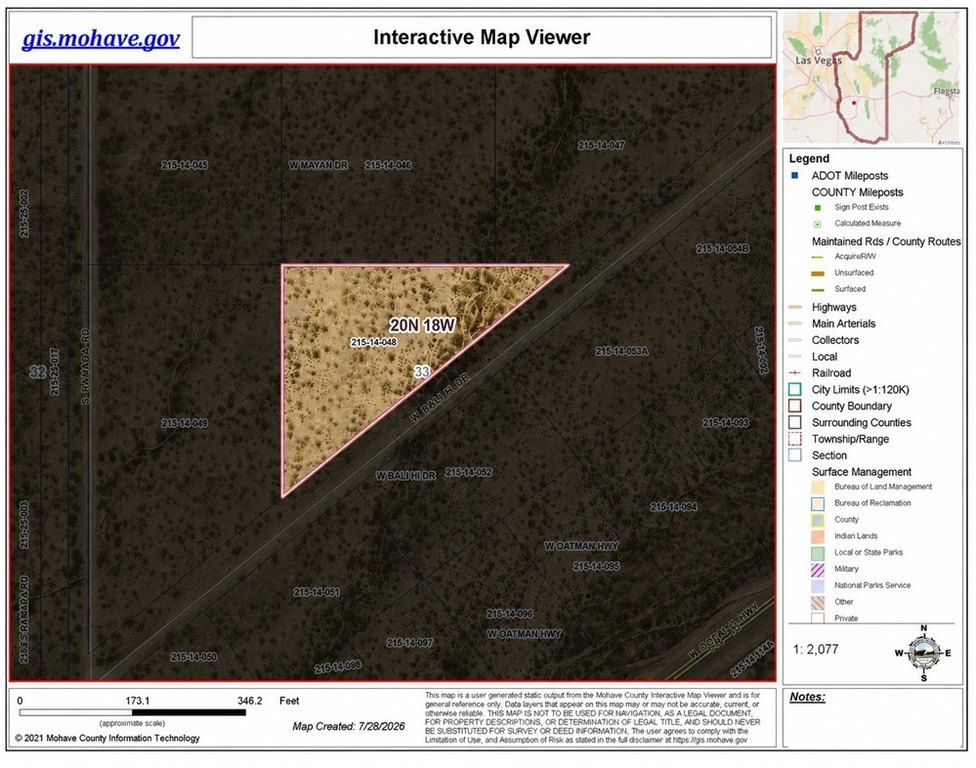Click the Main Arterials line symbol
This screenshot has height=768, width=976.
click(795, 324)
